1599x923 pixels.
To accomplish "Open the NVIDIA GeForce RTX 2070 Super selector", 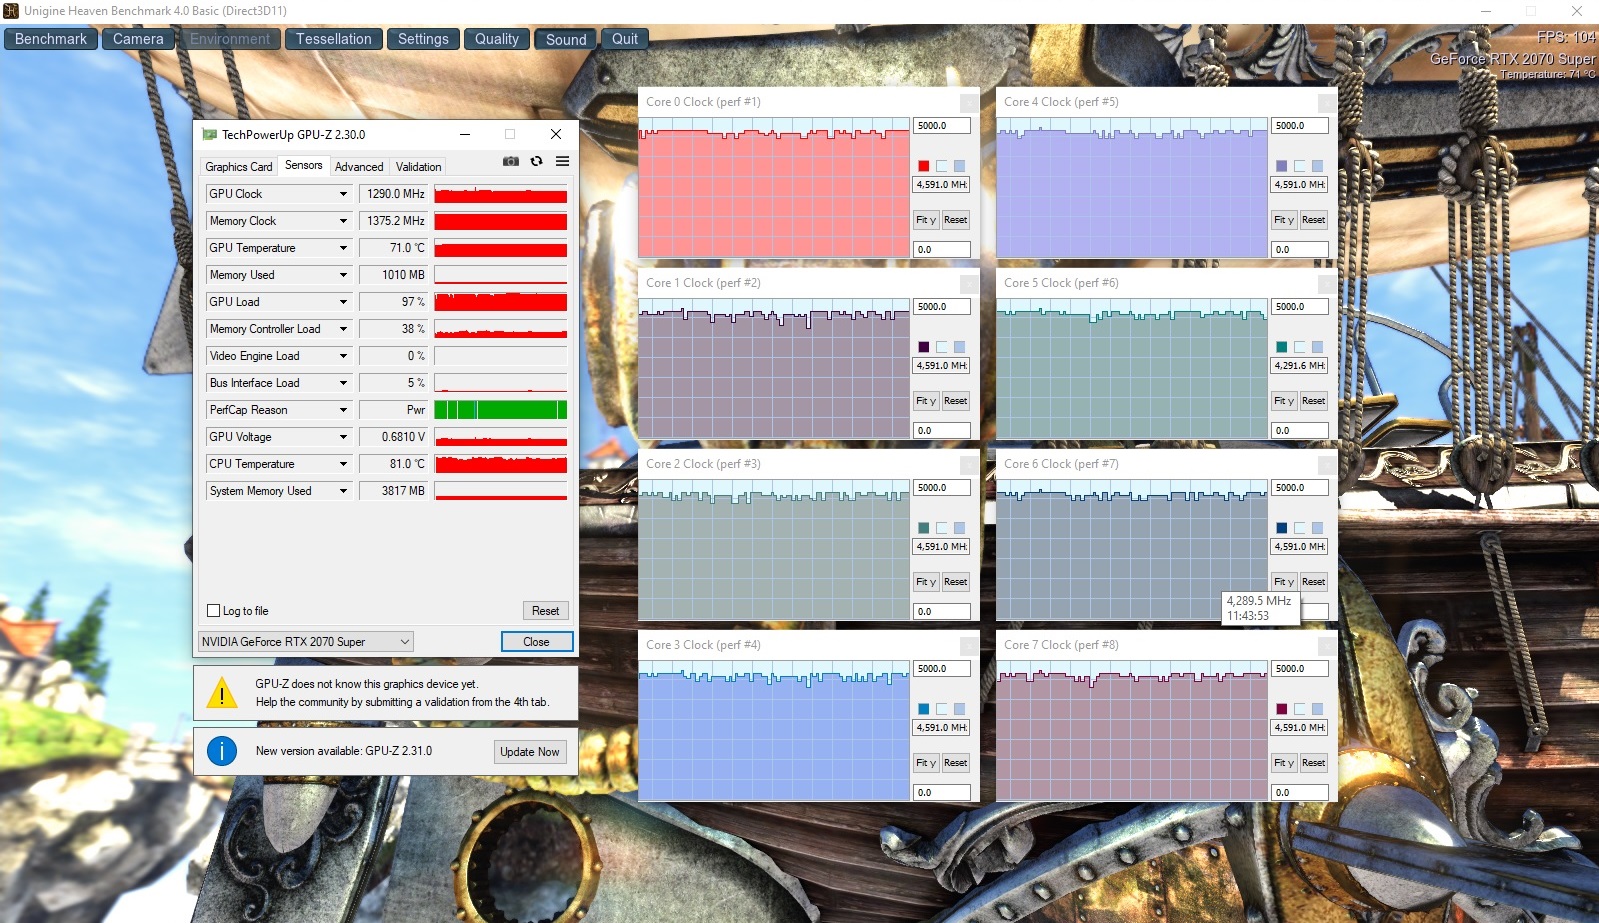I will click(306, 642).
